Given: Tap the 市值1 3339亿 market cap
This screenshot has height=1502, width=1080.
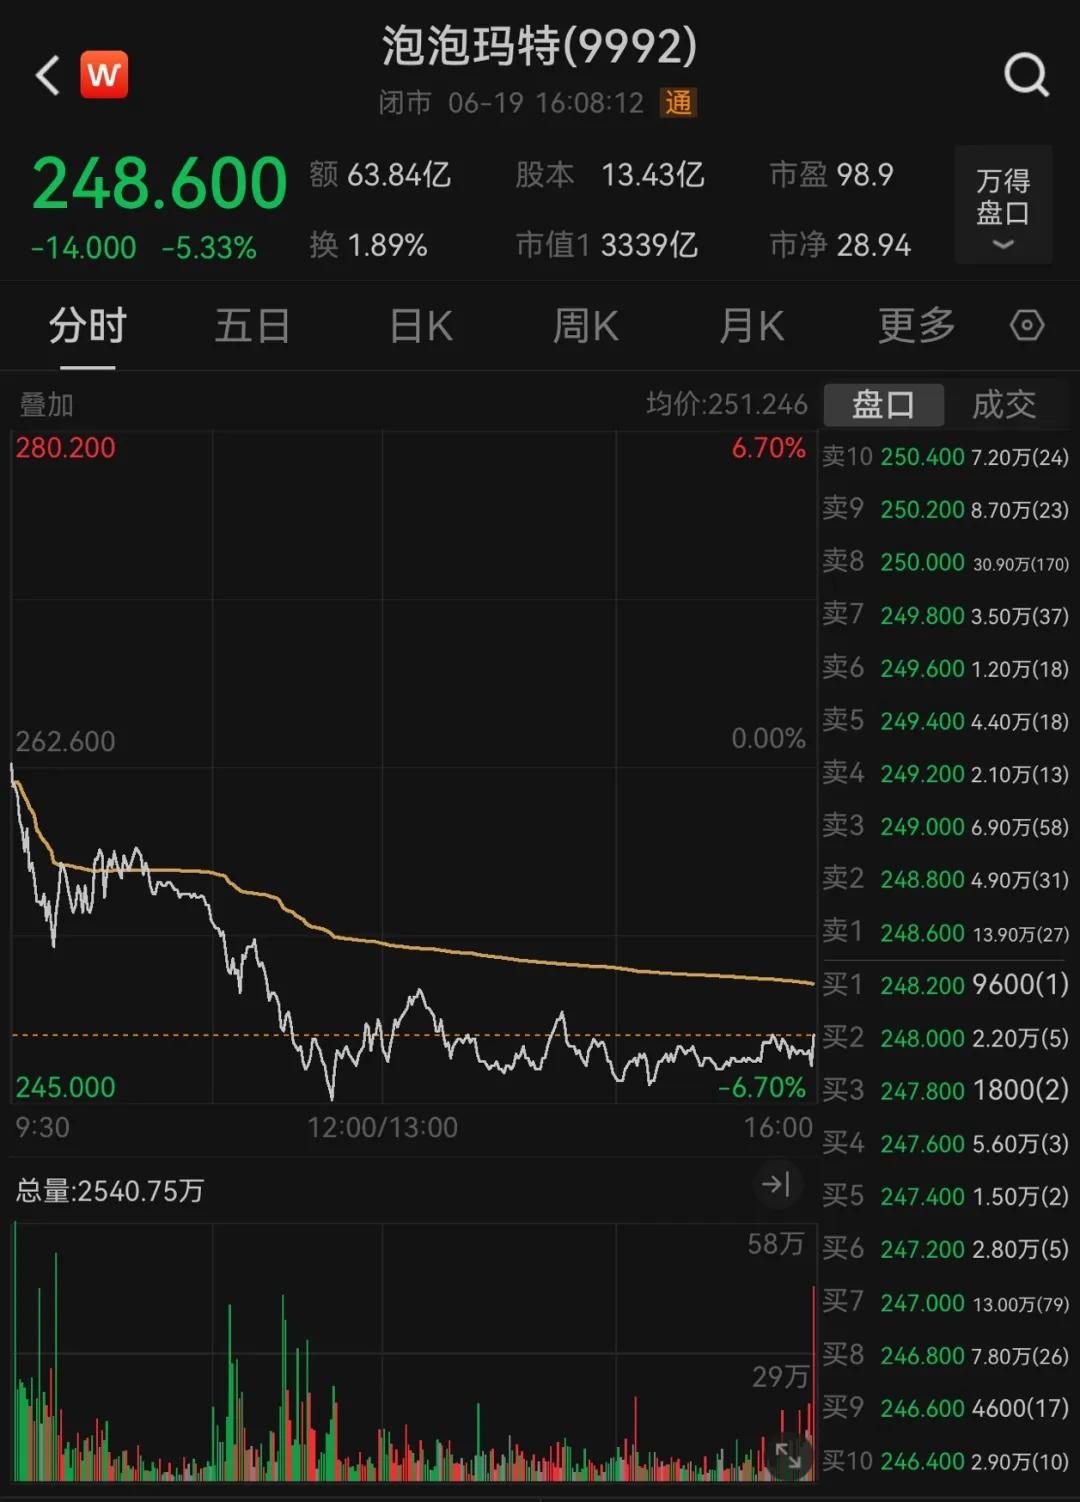Looking at the screenshot, I should [x=607, y=245].
